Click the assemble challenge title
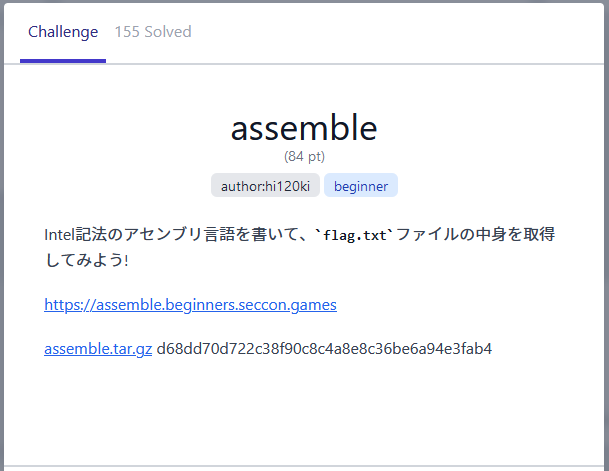This screenshot has height=471, width=609. (304, 127)
